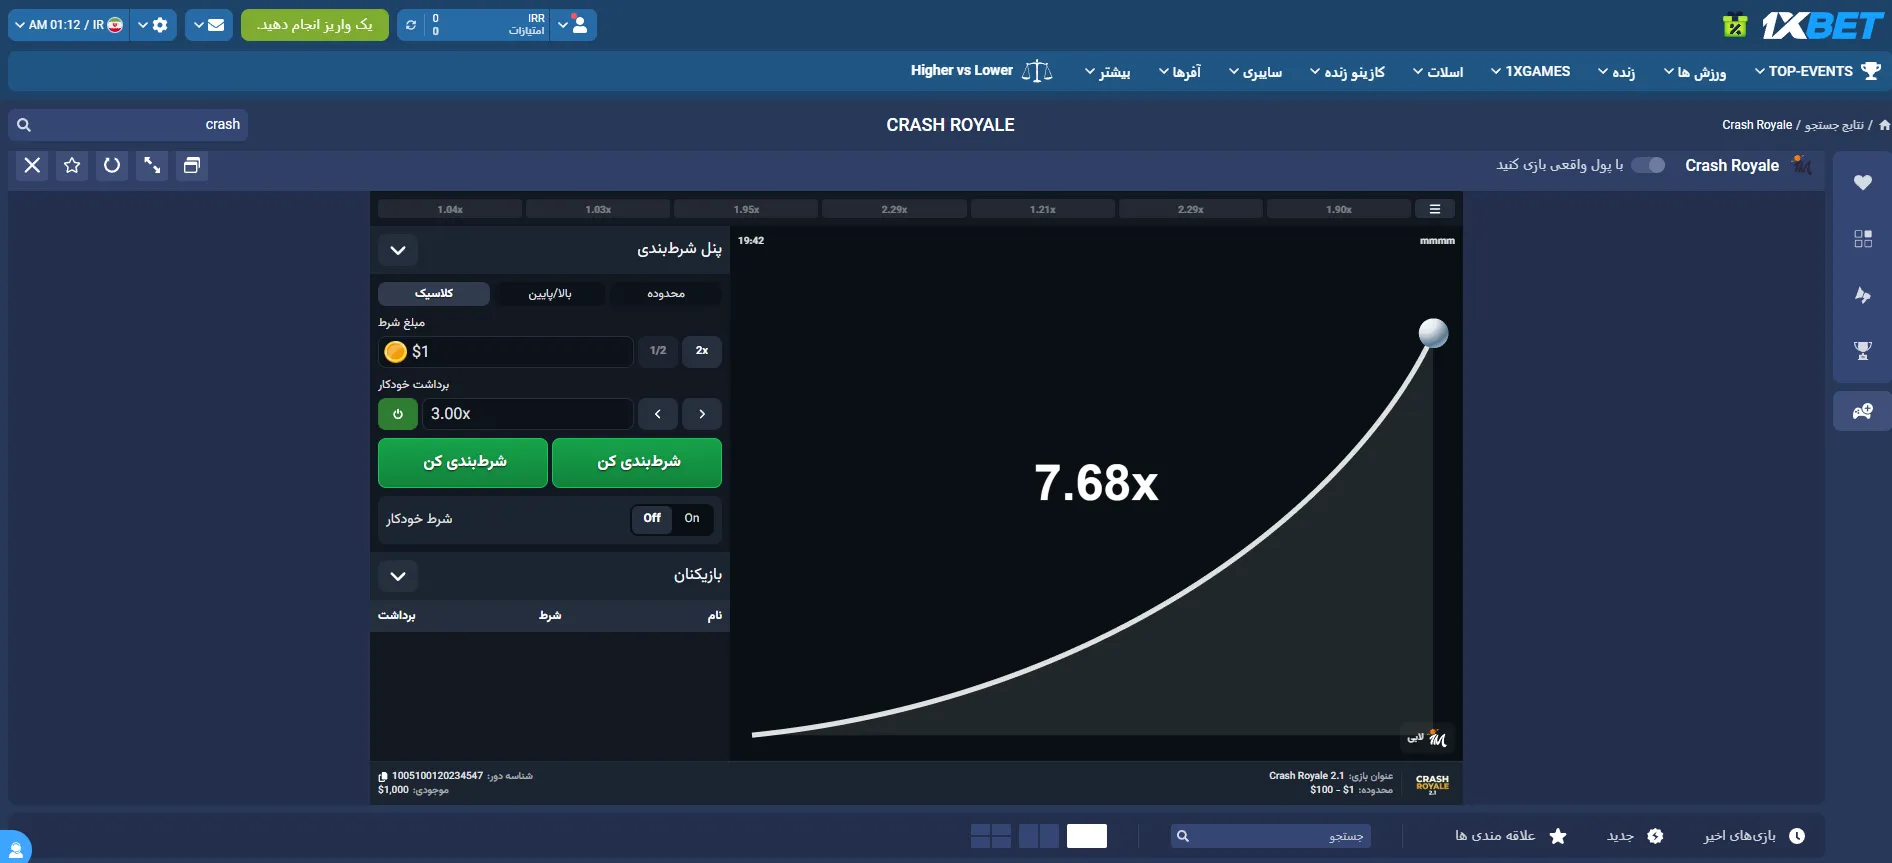This screenshot has height=863, width=1892.
Task: Decrease auto cashout with left arrow
Action: point(658,414)
